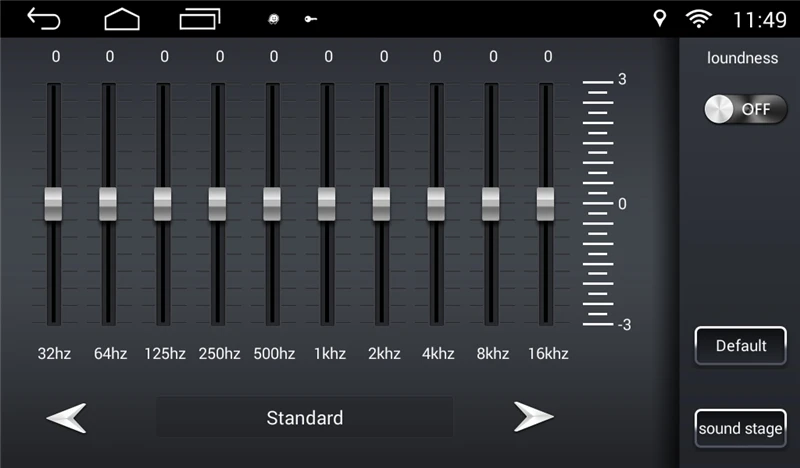
Task: Click the 250hz slider handle
Action: coord(217,204)
